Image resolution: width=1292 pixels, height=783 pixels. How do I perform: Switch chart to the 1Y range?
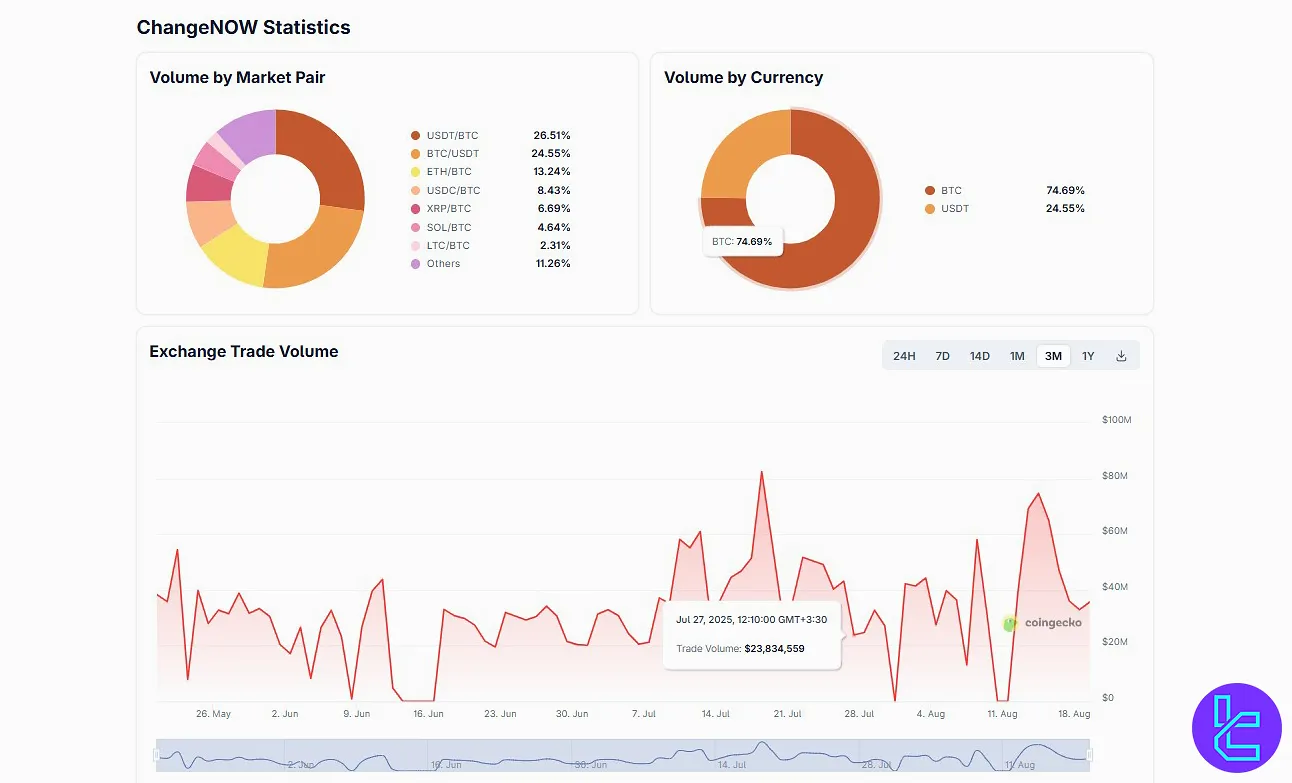pos(1088,356)
